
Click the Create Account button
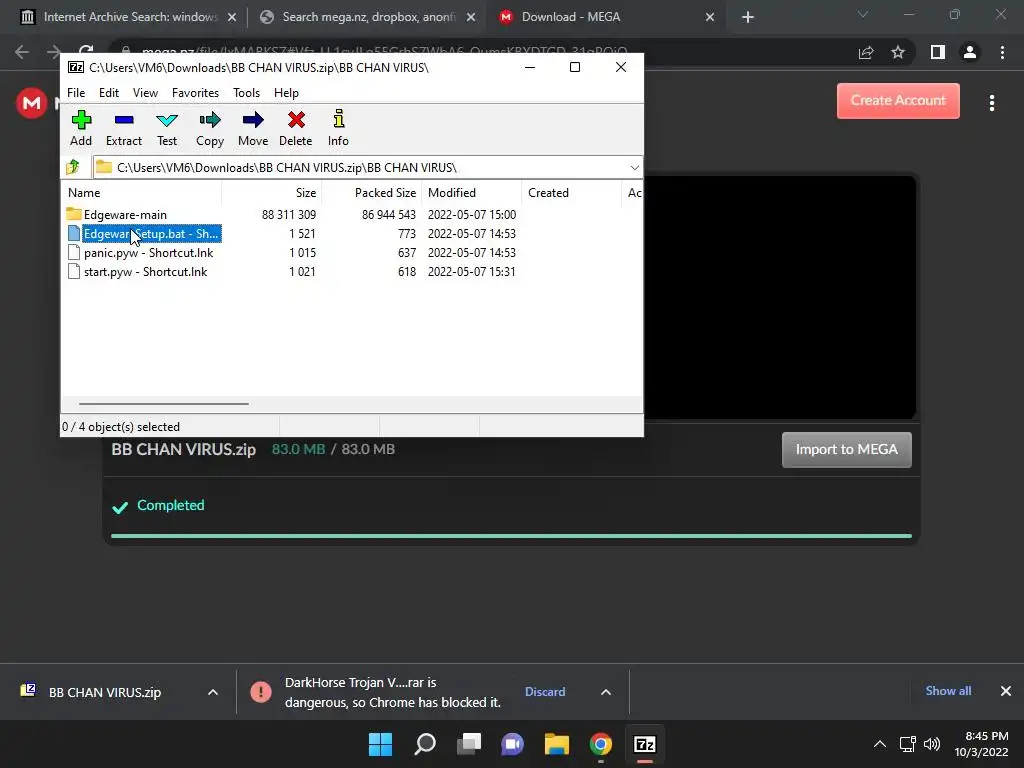tap(898, 101)
